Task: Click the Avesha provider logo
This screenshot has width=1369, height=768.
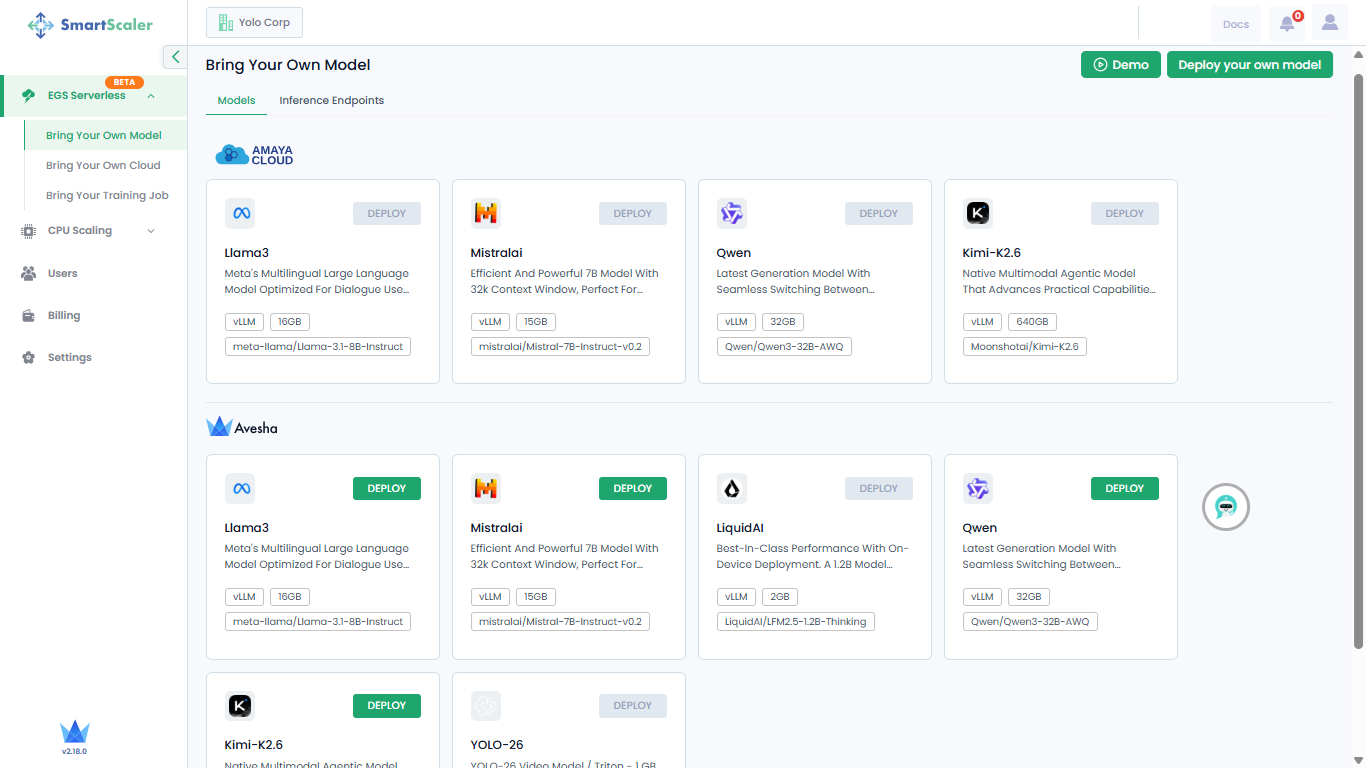Action: pos(242,427)
